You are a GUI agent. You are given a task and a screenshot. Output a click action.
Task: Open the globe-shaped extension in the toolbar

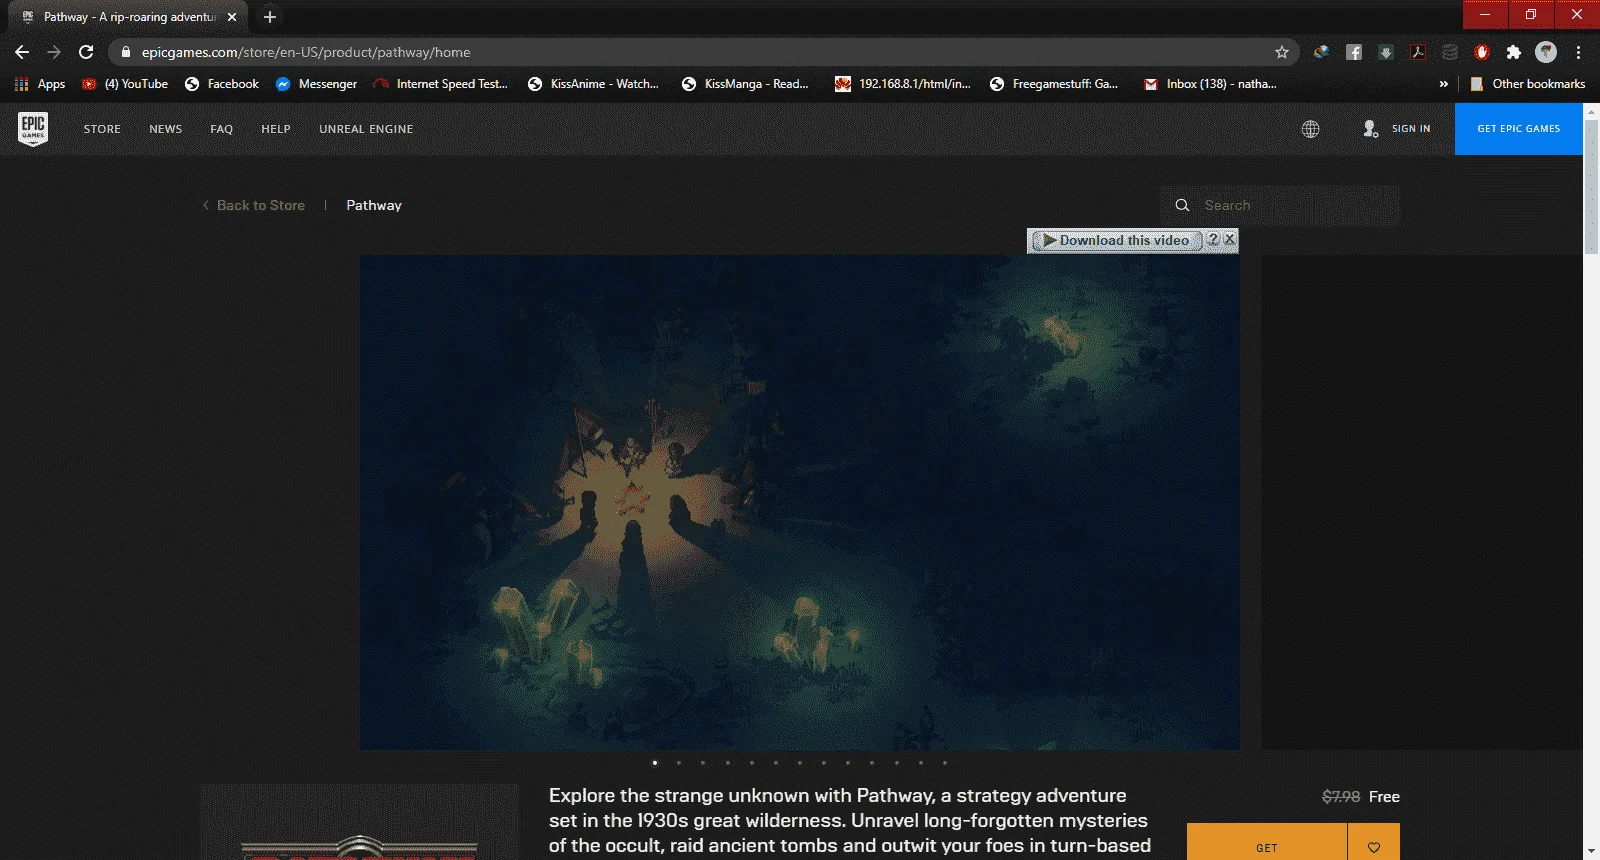tap(1322, 52)
